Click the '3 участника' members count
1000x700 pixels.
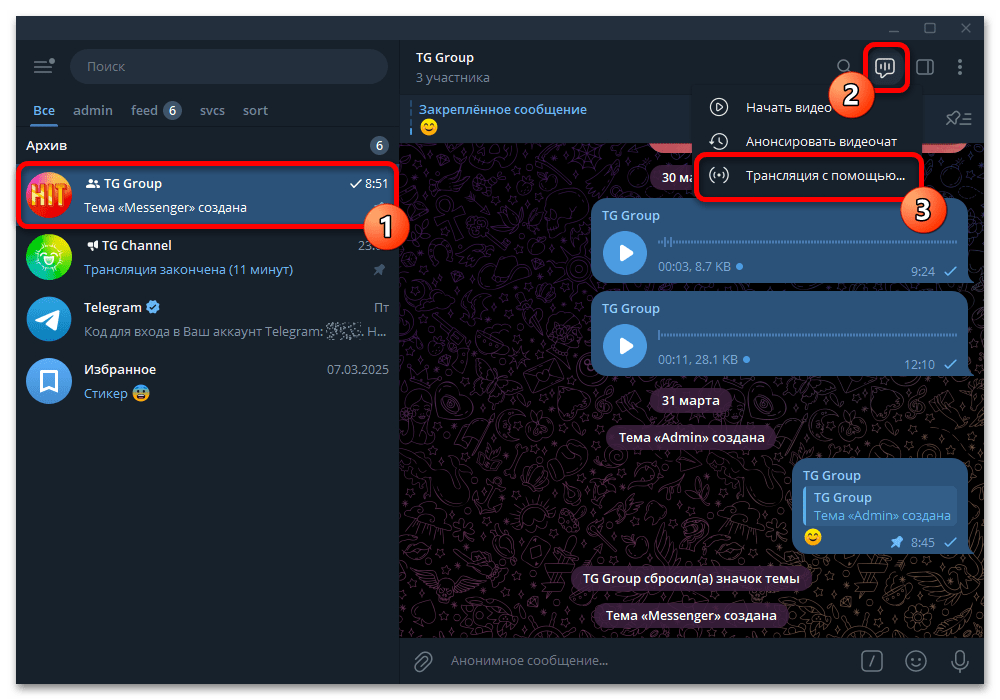[x=453, y=78]
